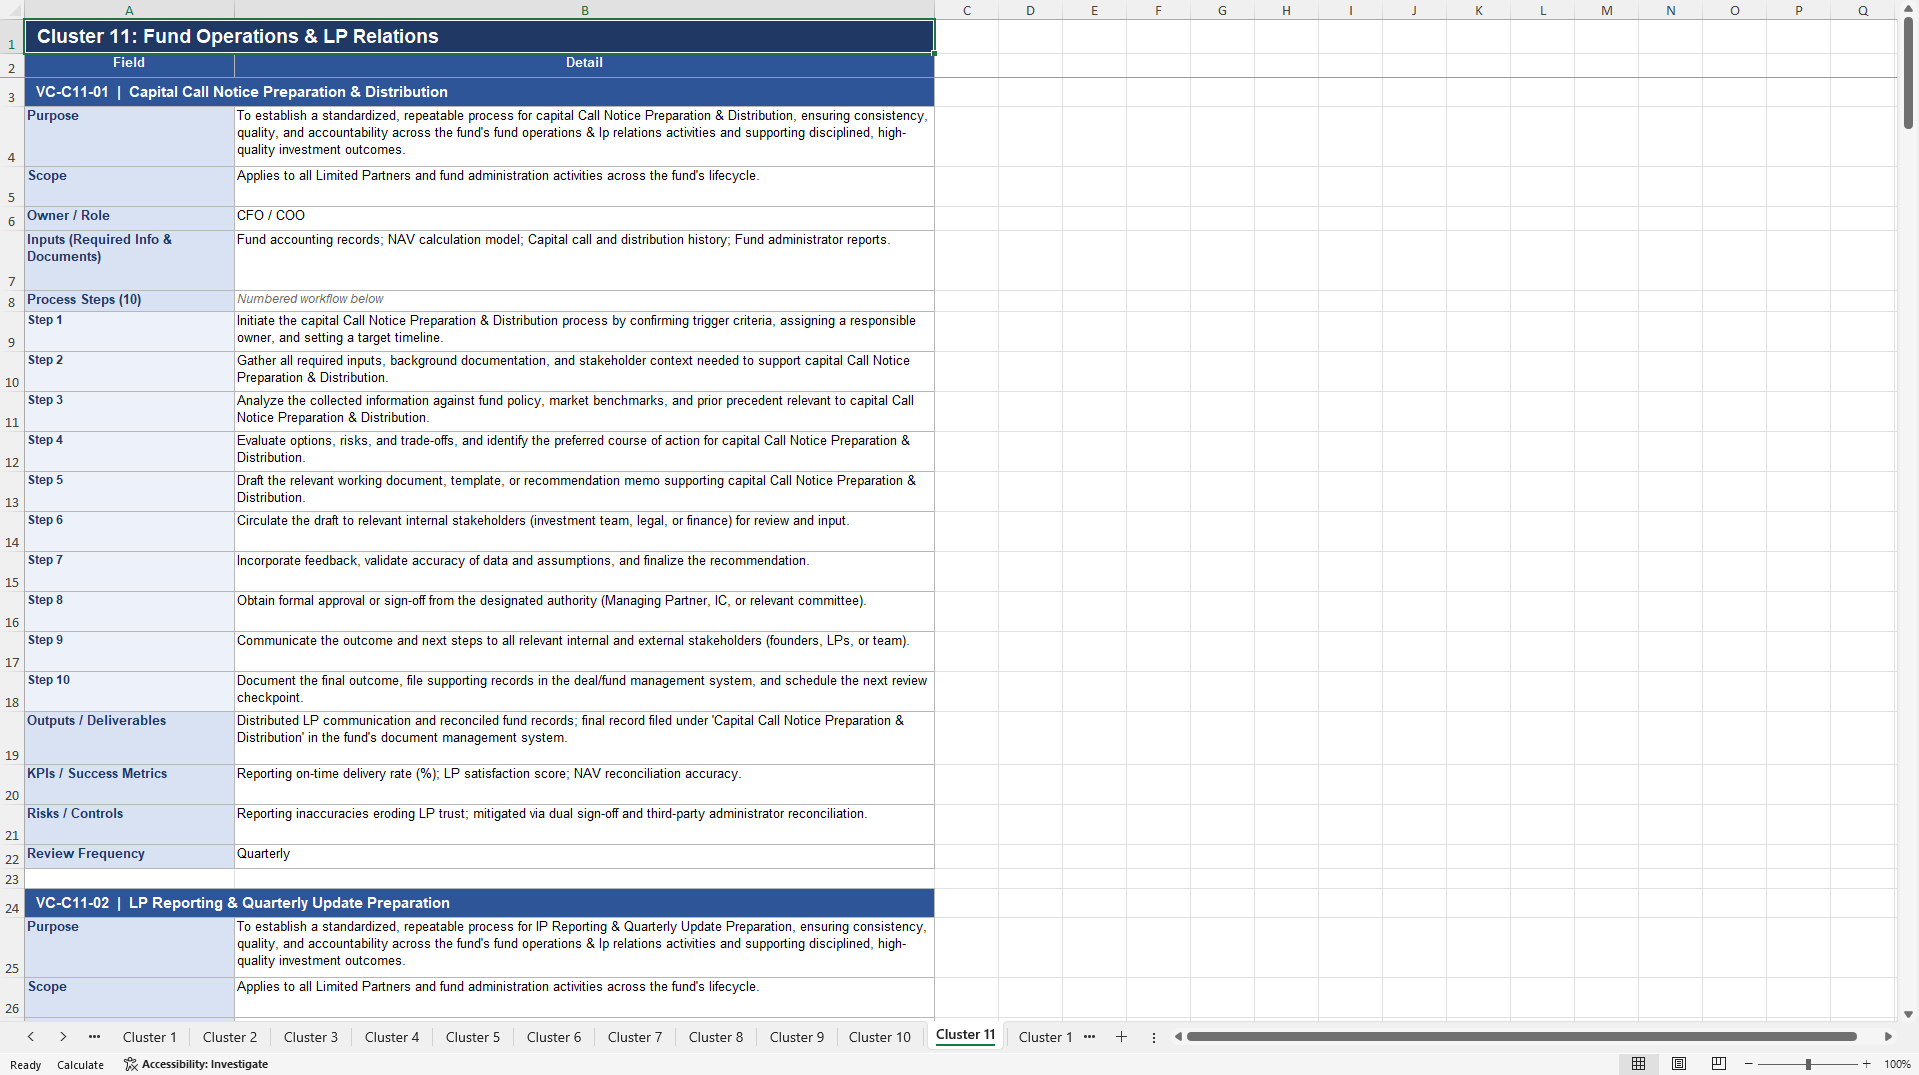
Task: Add a new sheet with plus icon
Action: point(1121,1037)
